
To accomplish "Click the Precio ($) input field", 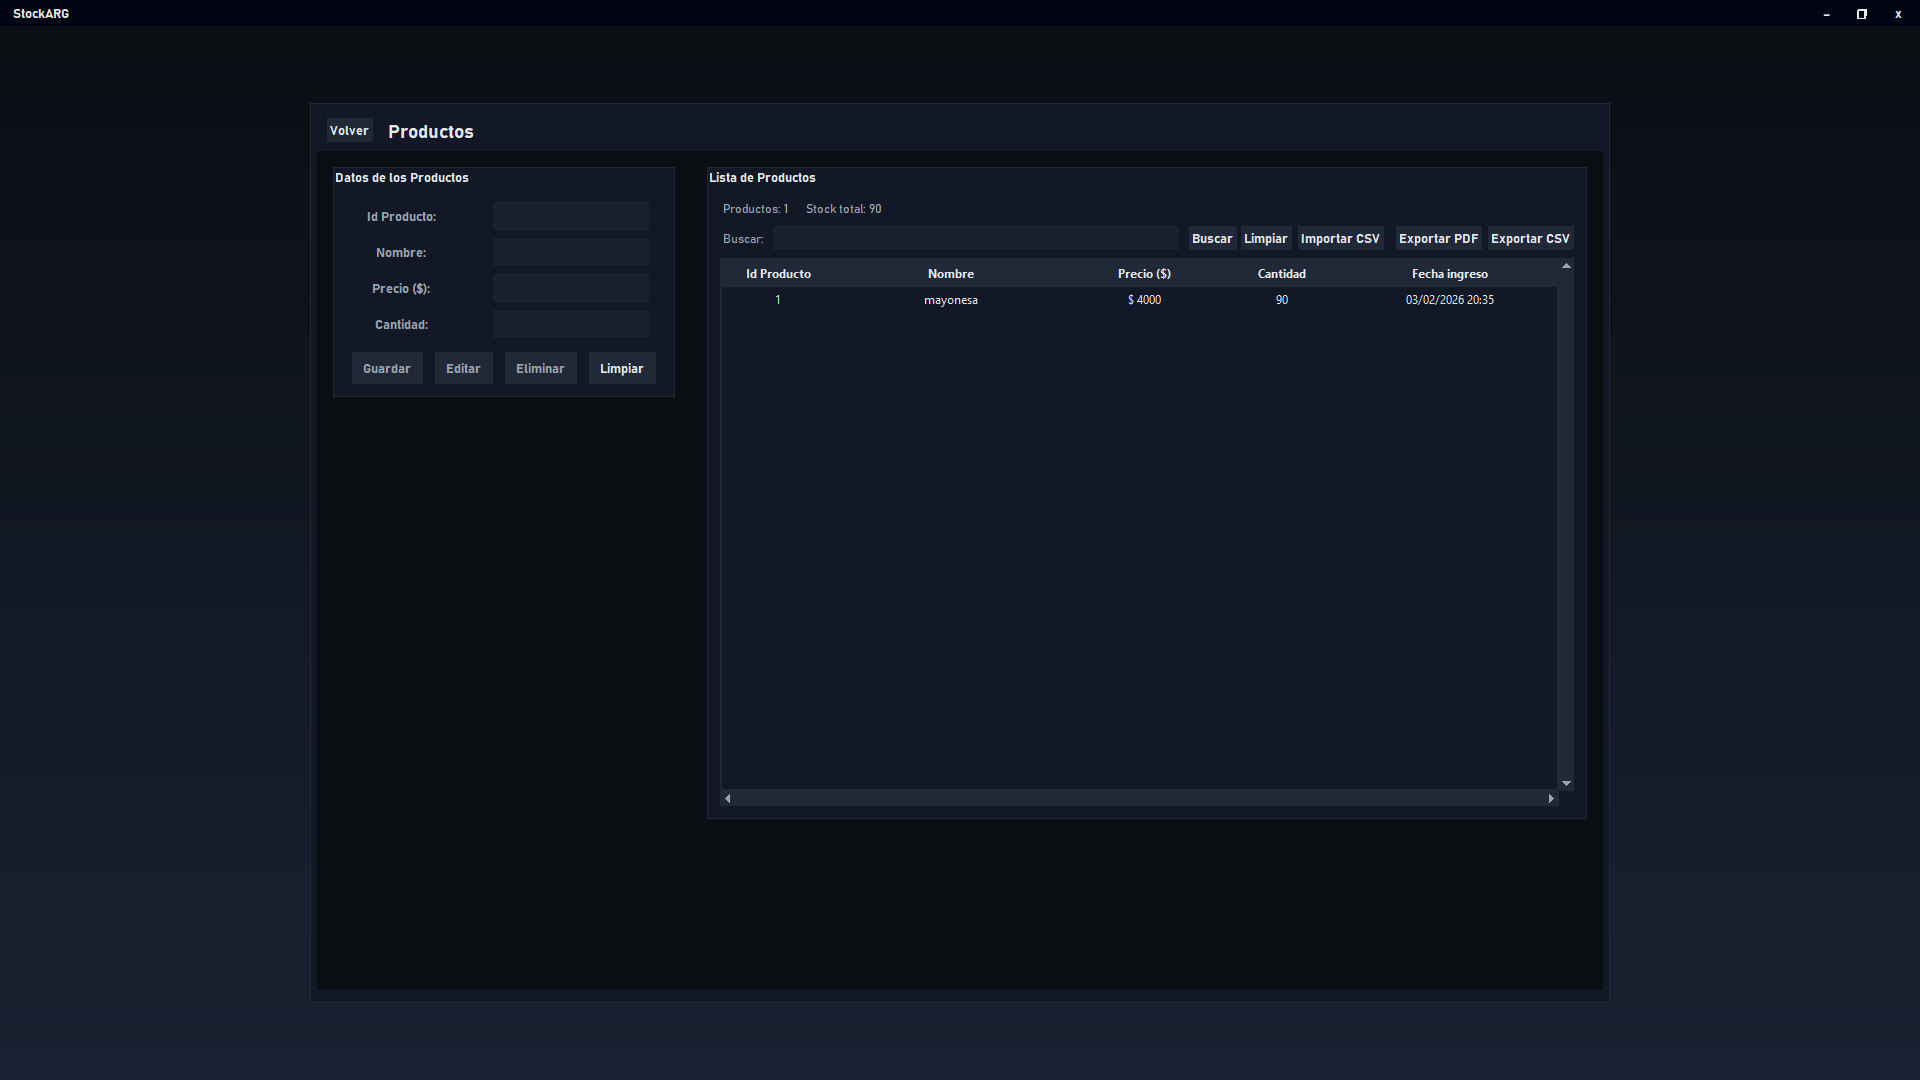I will coord(570,288).
